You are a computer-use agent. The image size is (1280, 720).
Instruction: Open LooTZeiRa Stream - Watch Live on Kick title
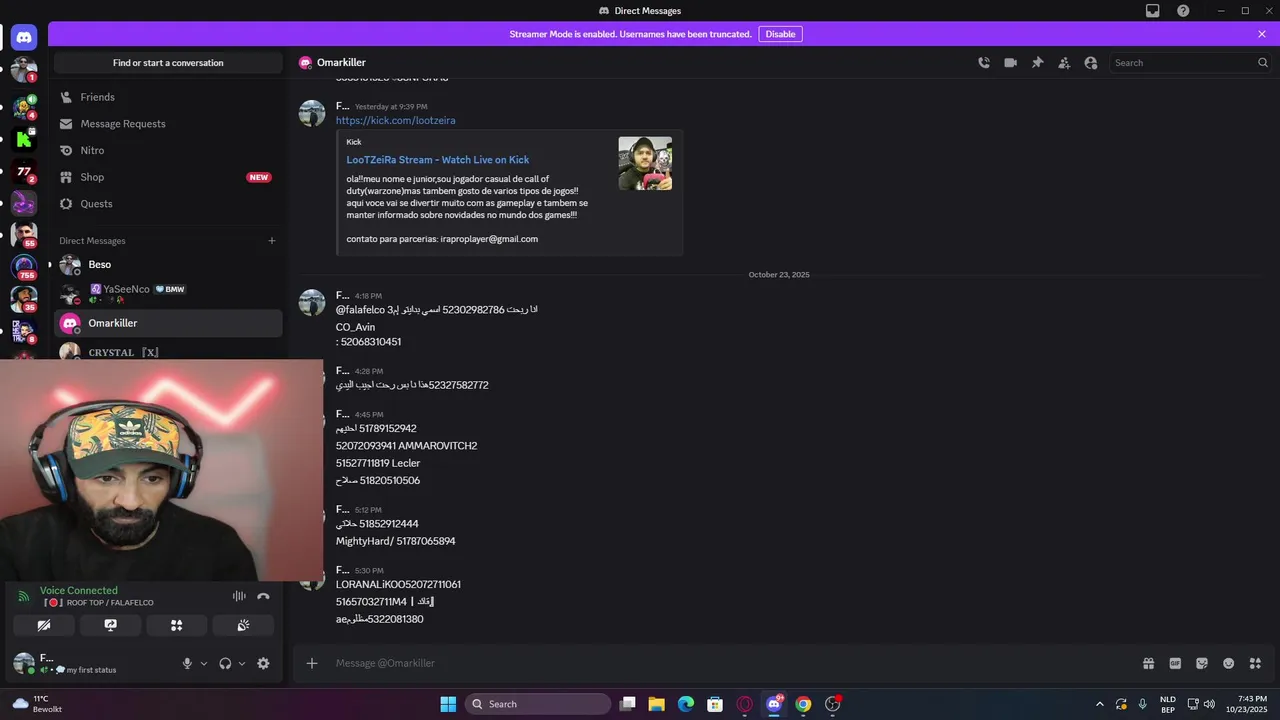click(438, 160)
